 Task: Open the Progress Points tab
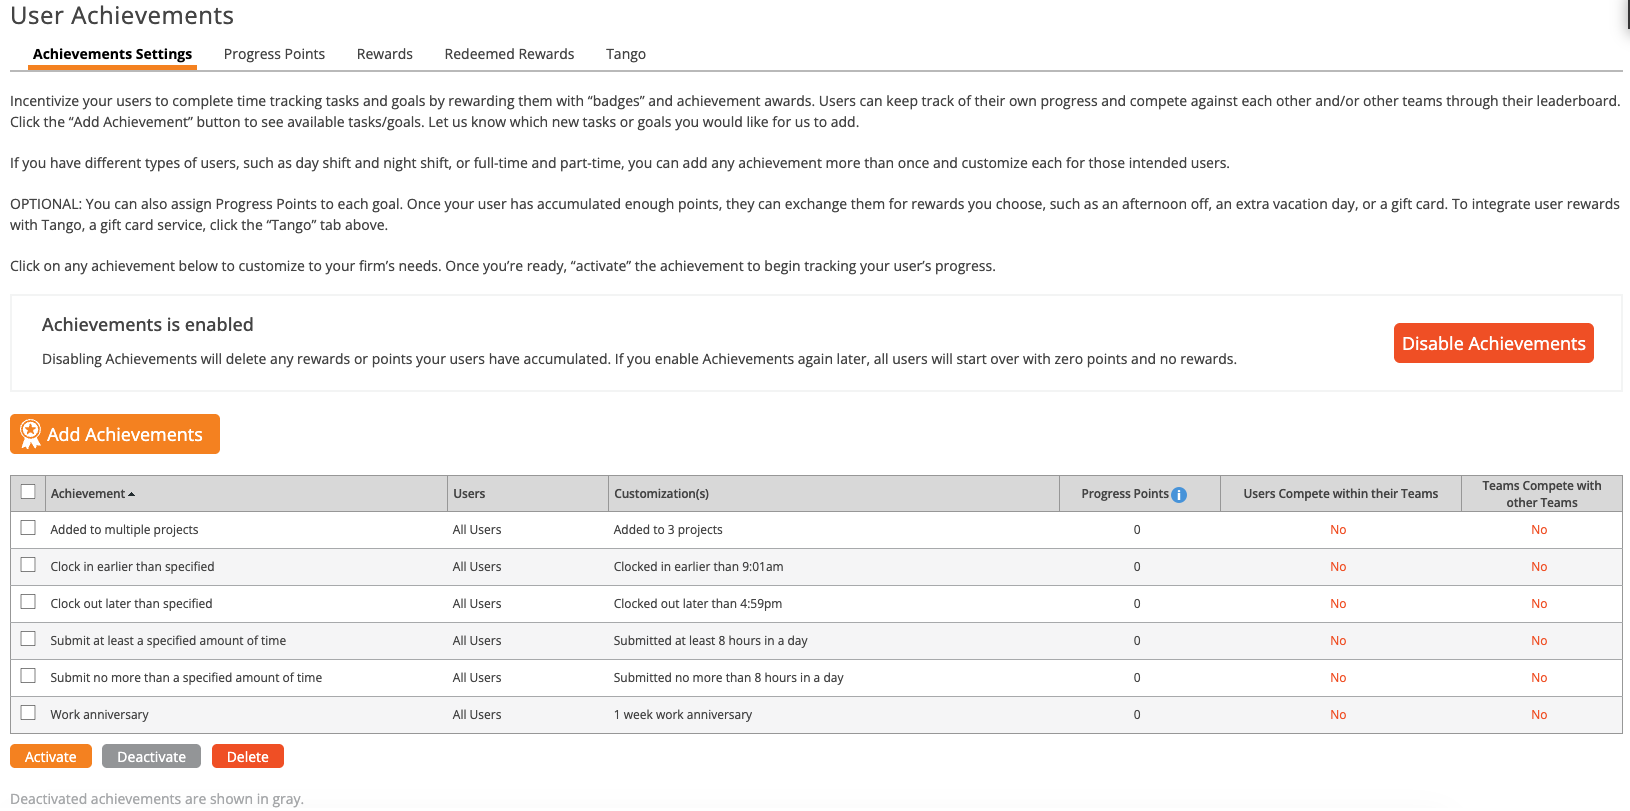[x=274, y=54]
